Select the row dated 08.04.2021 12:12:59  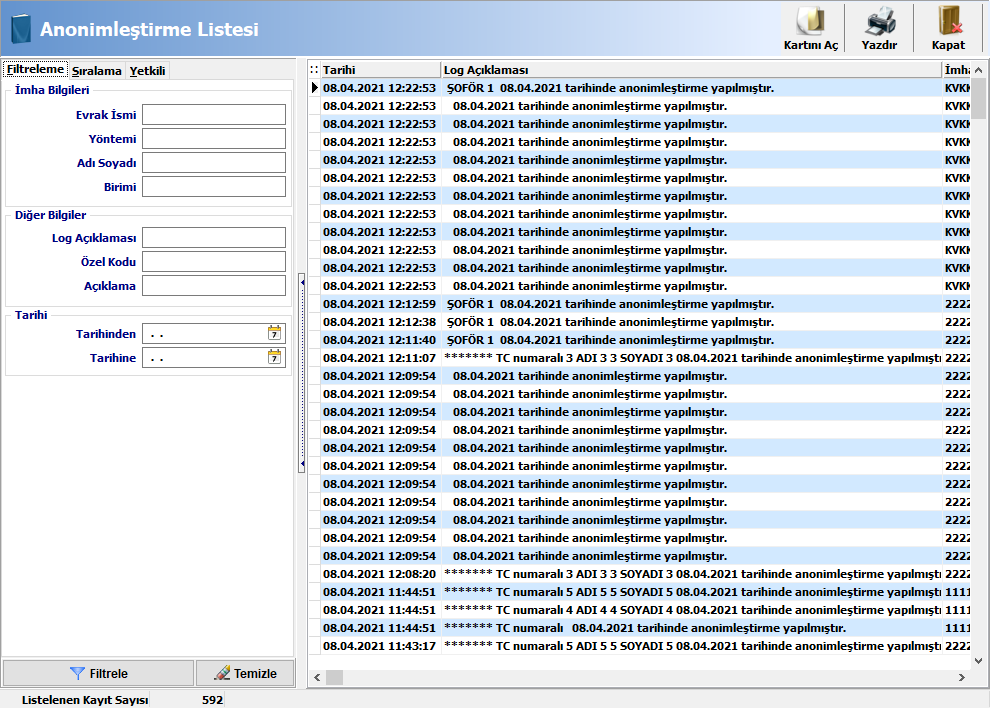click(x=640, y=304)
